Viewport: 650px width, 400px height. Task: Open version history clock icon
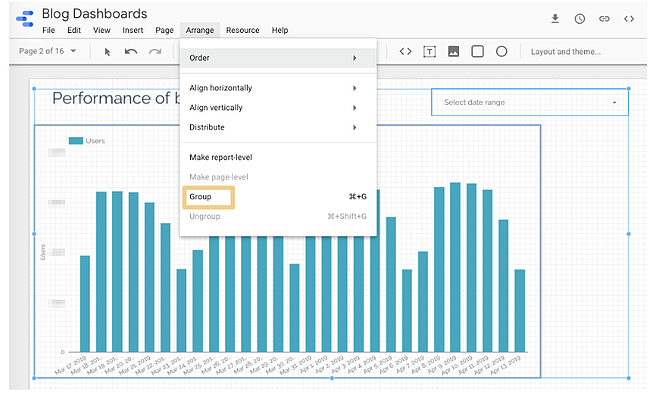coord(580,19)
